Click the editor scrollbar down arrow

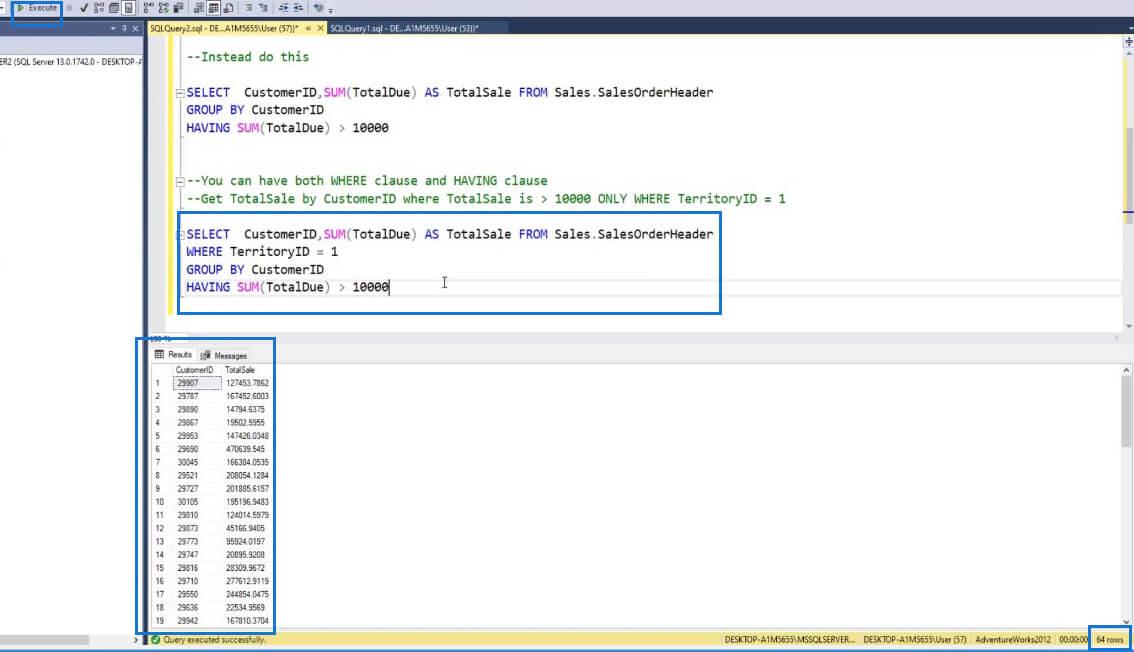[x=1128, y=327]
